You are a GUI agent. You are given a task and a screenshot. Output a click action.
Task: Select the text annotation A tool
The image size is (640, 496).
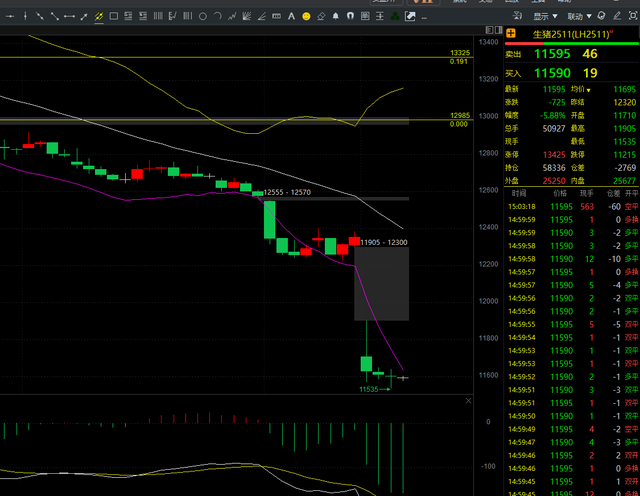(x=291, y=16)
